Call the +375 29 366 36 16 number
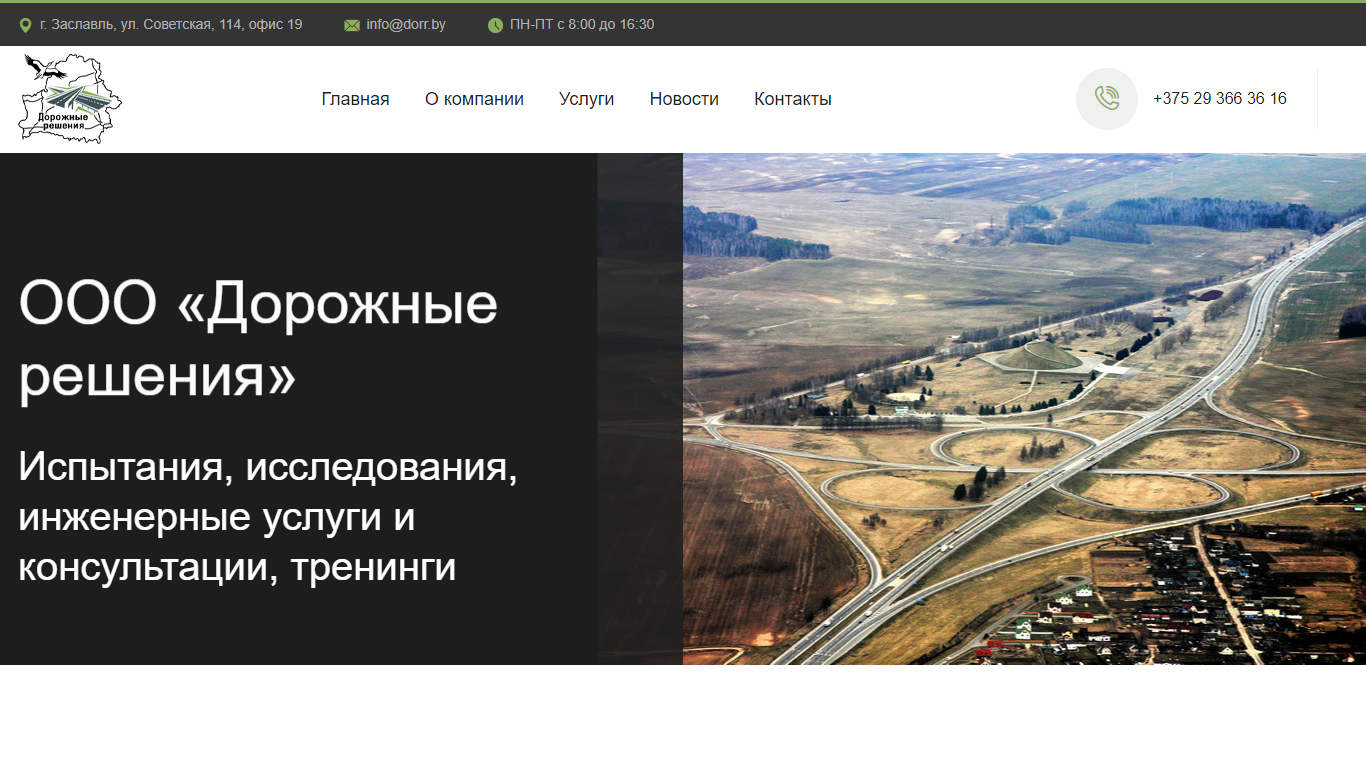Viewport: 1366px width, 768px height. point(1220,99)
